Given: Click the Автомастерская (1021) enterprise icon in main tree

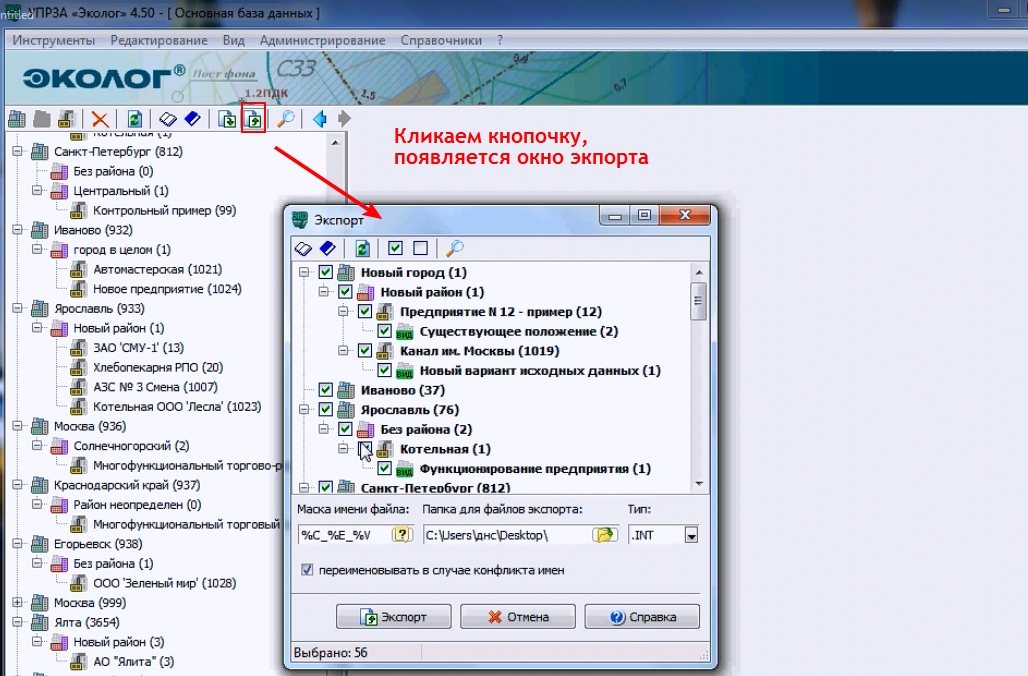Looking at the screenshot, I should (79, 269).
